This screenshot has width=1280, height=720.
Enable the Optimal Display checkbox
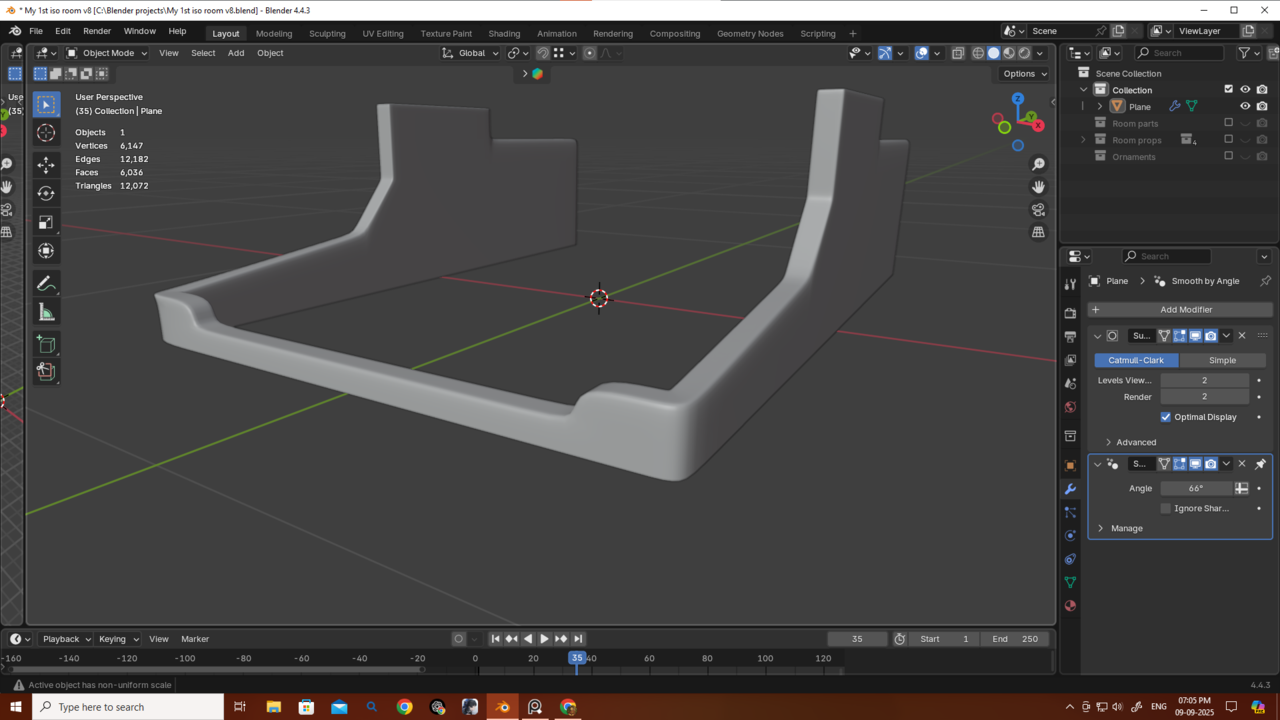(x=1165, y=417)
